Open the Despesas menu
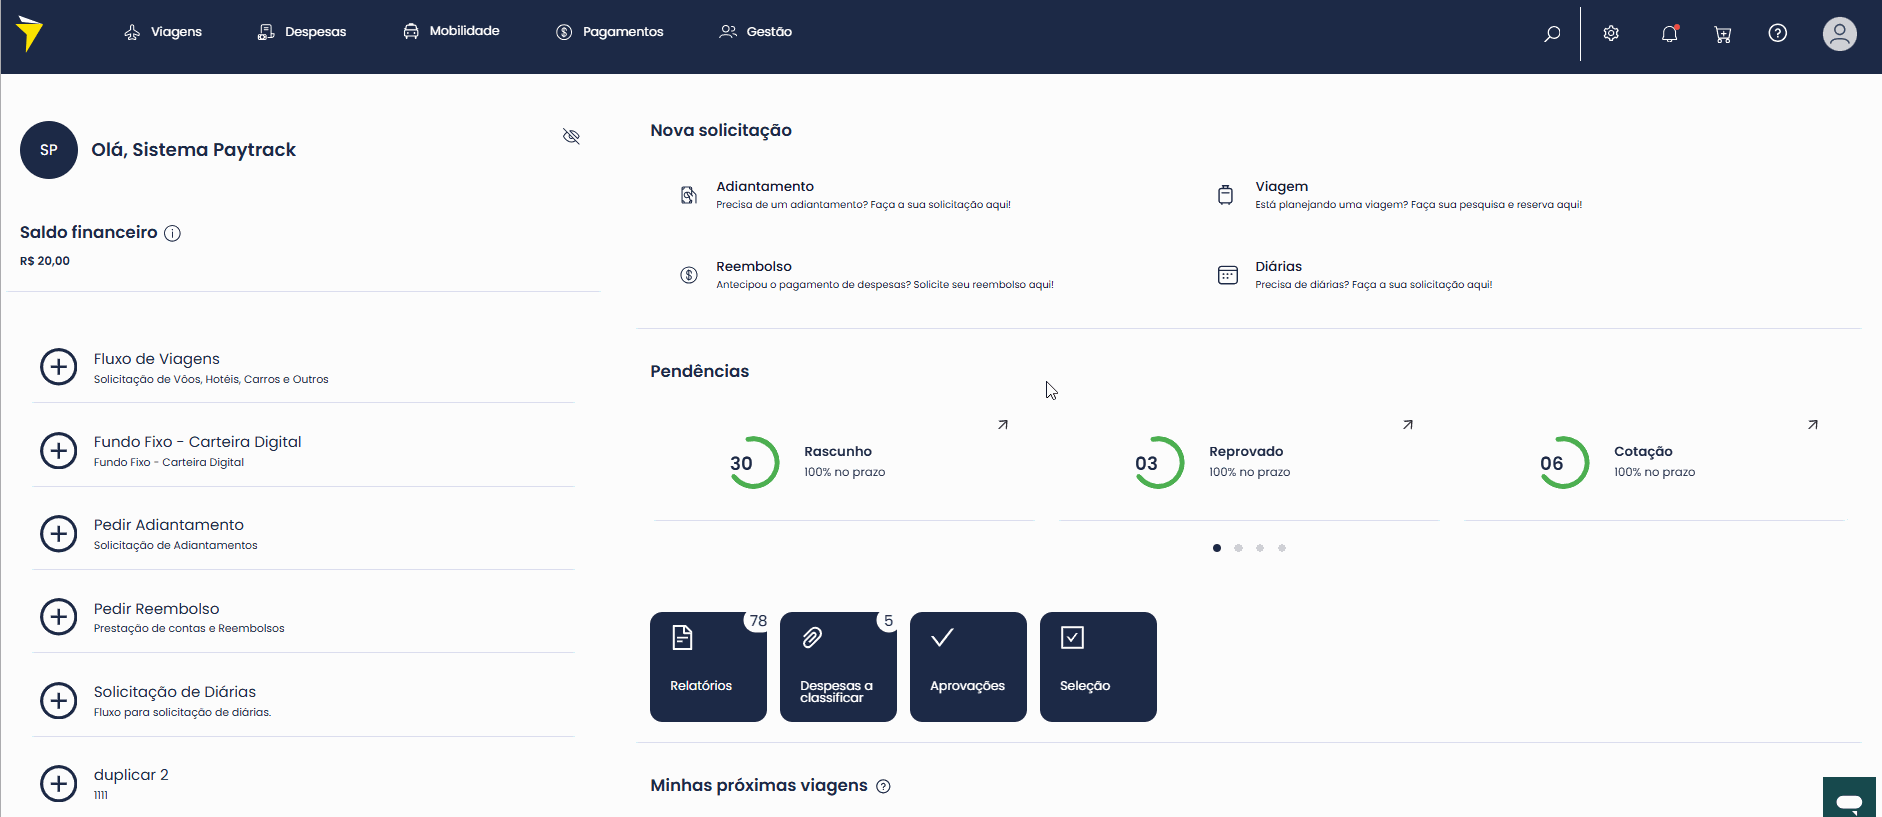1882x817 pixels. [302, 32]
